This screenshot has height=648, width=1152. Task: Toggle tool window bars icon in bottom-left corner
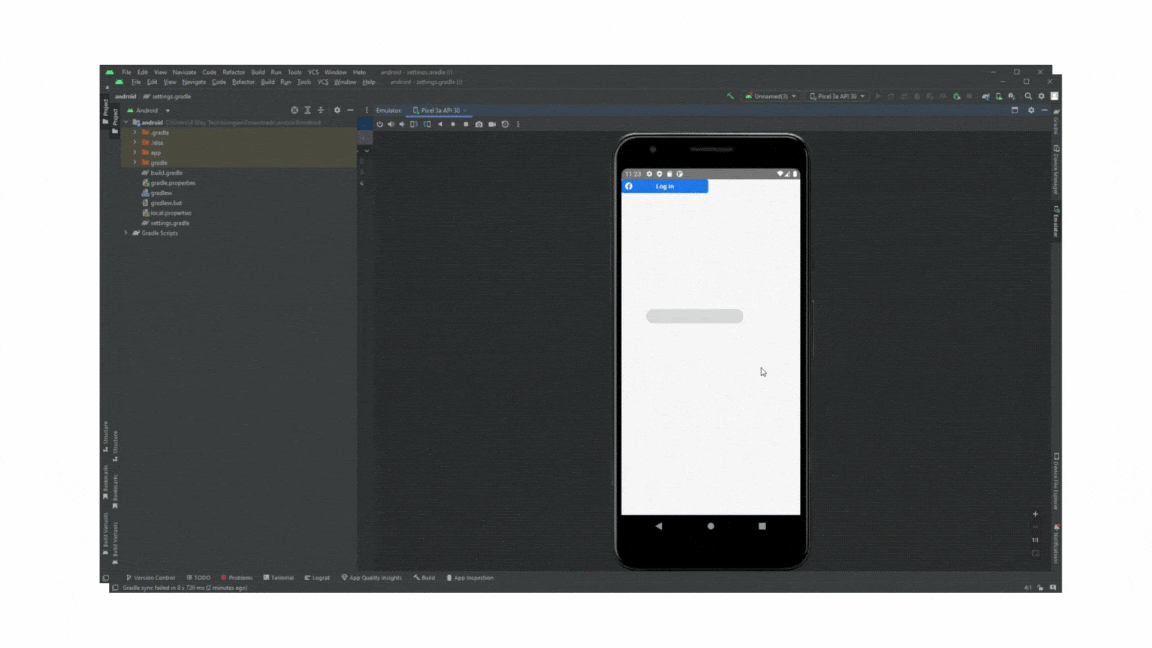115,588
